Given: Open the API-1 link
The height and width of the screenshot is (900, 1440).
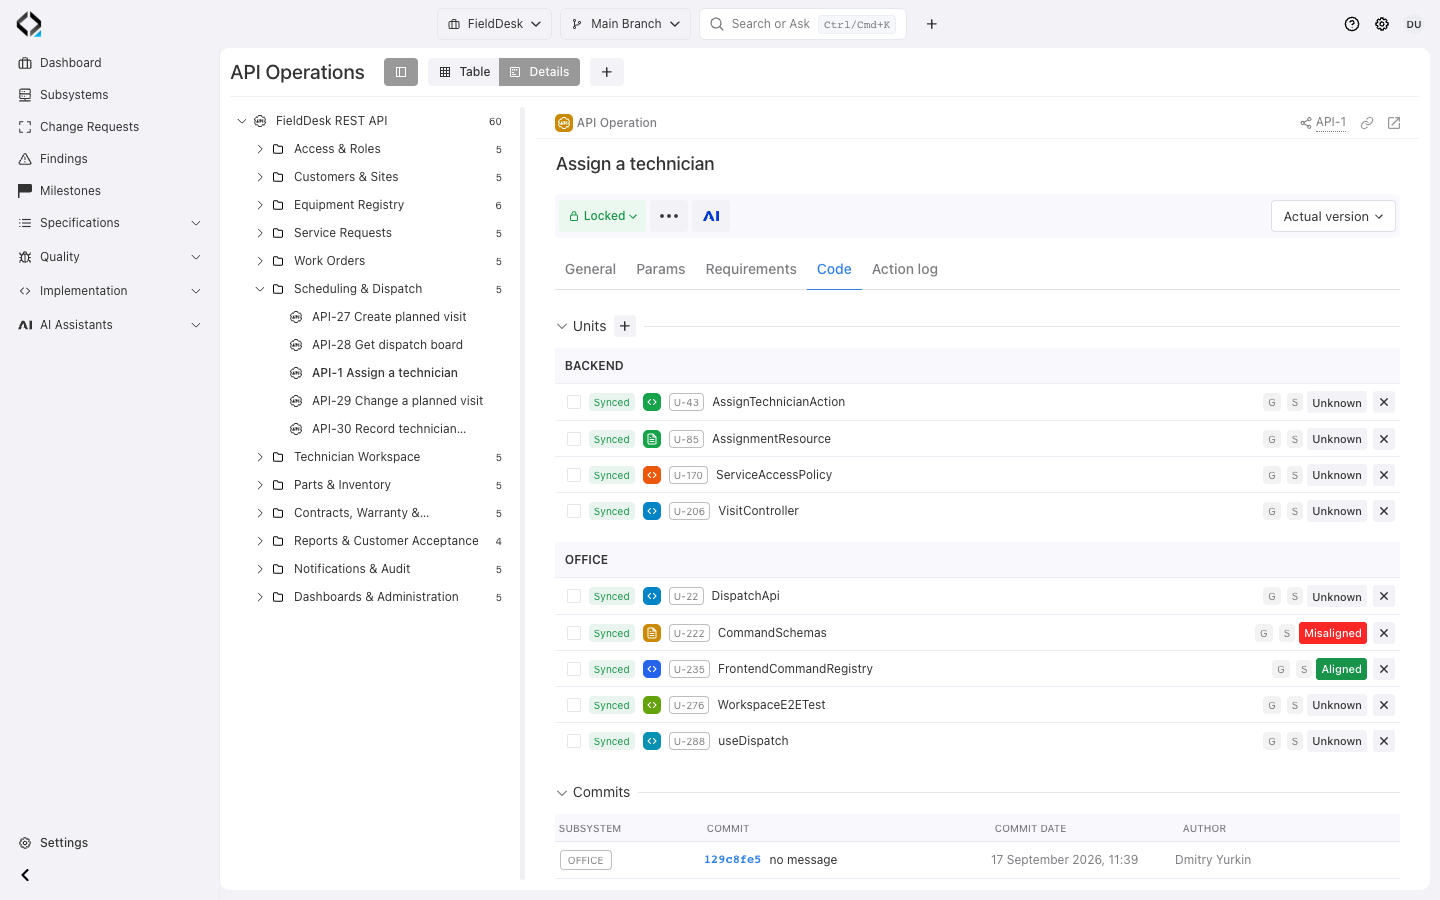Looking at the screenshot, I should coord(1330,122).
